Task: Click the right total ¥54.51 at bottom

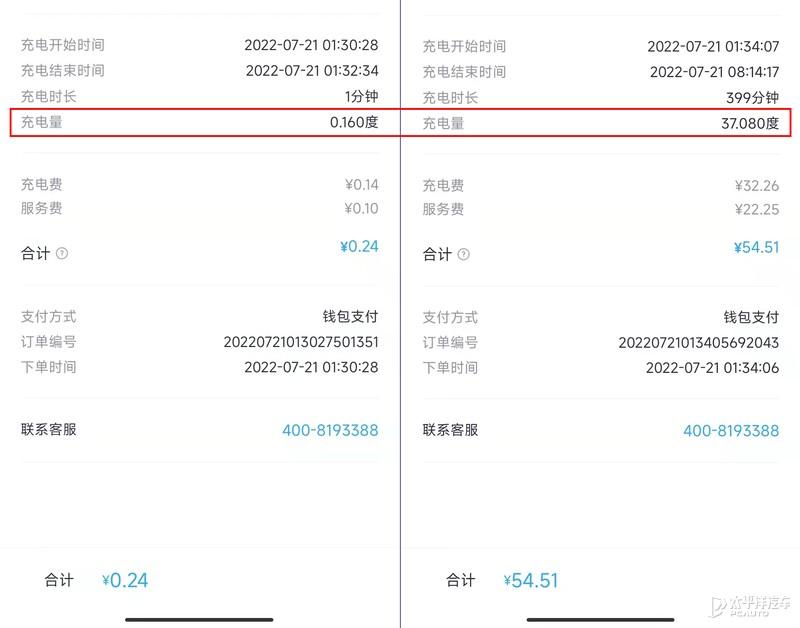Action: pos(531,581)
